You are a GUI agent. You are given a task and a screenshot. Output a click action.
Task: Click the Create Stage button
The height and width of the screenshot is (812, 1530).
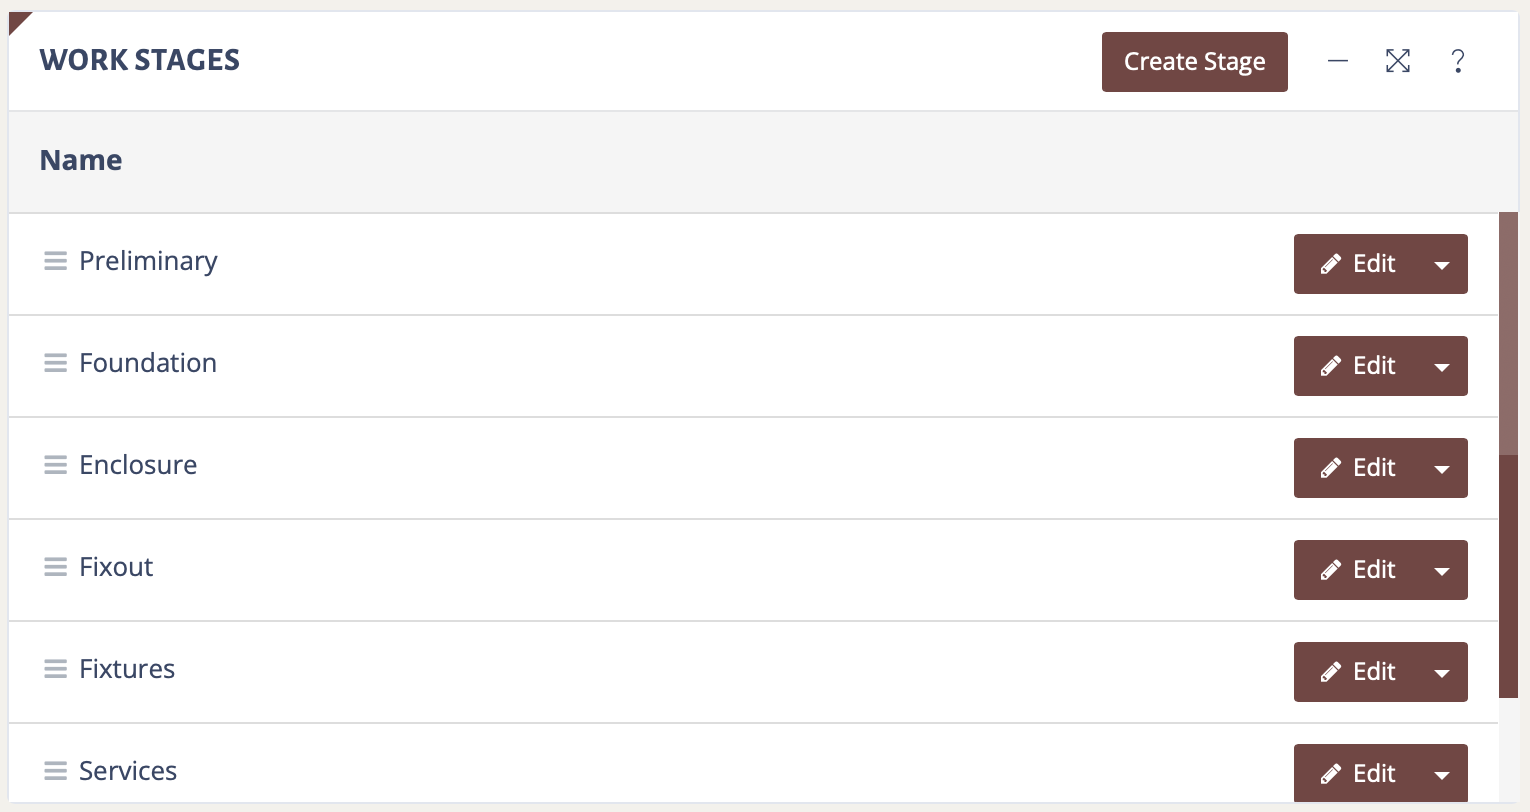tap(1194, 61)
